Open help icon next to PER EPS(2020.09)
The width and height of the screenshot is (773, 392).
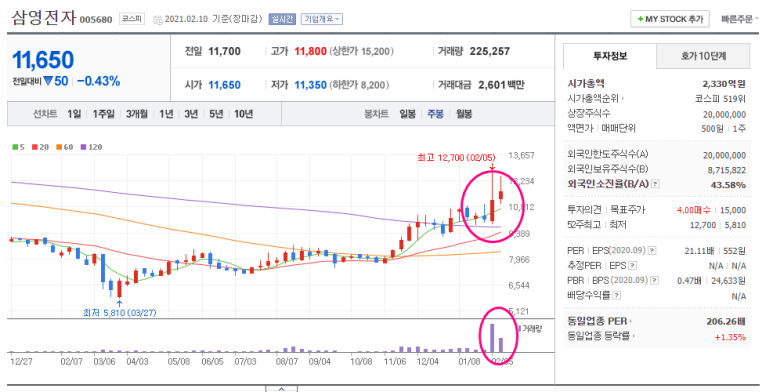[x=652, y=250]
